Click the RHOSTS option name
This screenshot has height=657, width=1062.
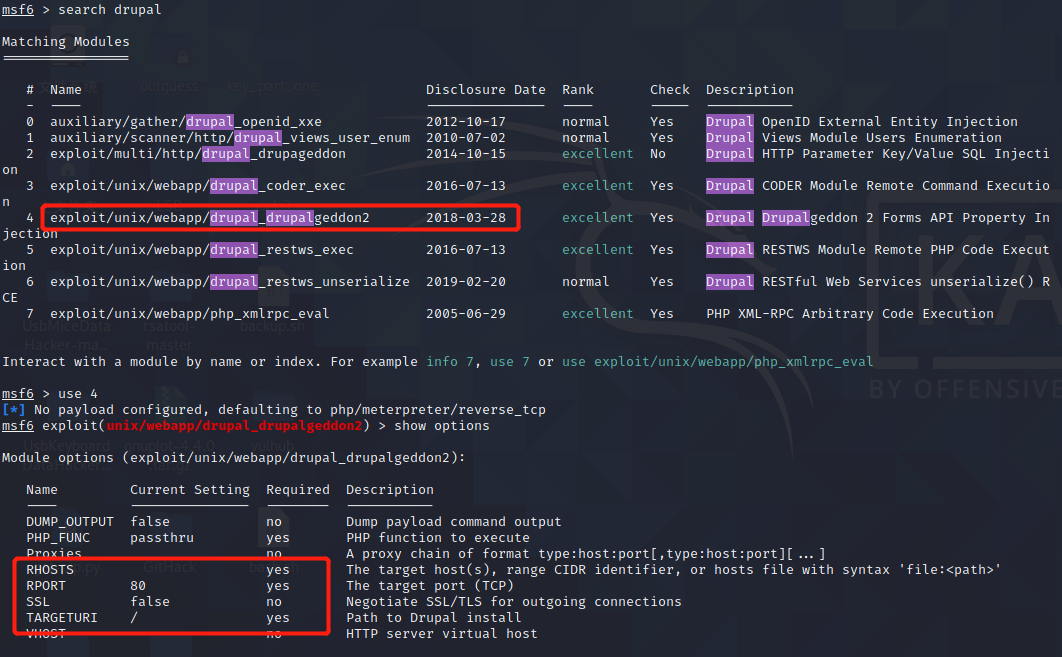click(50, 570)
